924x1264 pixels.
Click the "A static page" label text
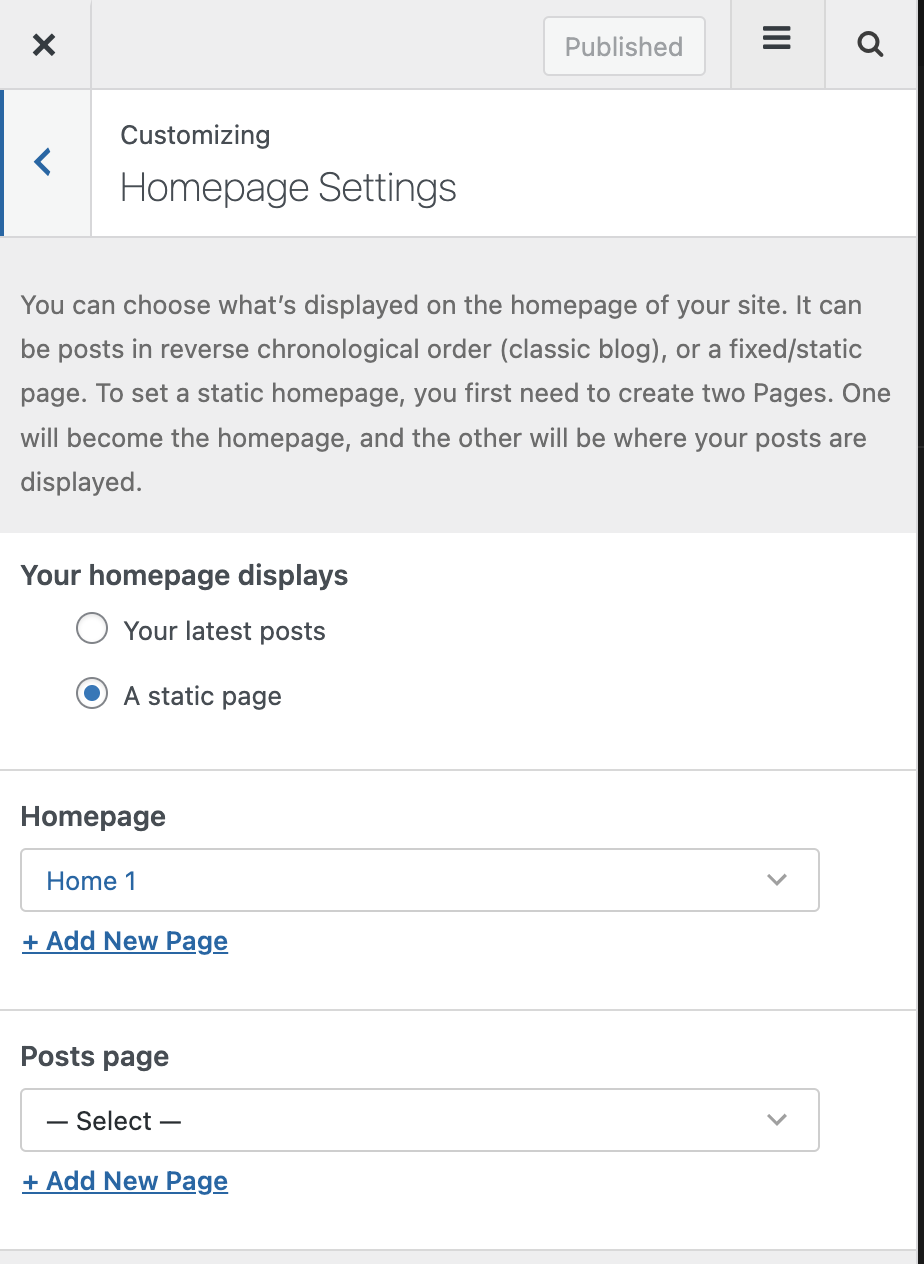[x=203, y=696]
